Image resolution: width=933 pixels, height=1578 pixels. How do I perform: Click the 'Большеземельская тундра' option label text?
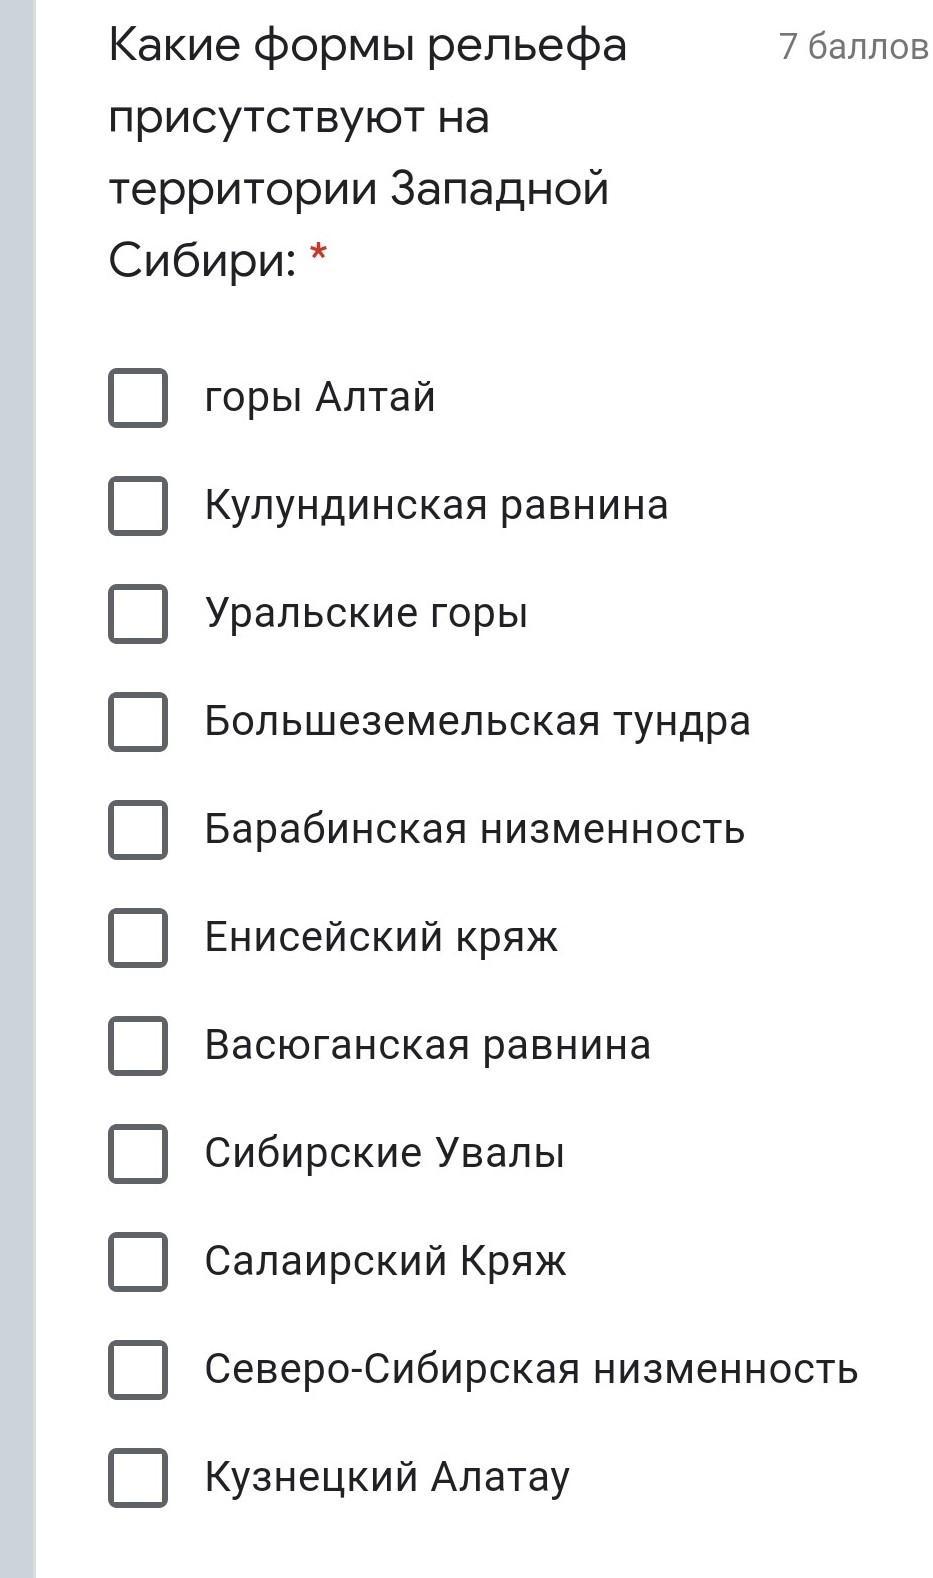click(477, 721)
